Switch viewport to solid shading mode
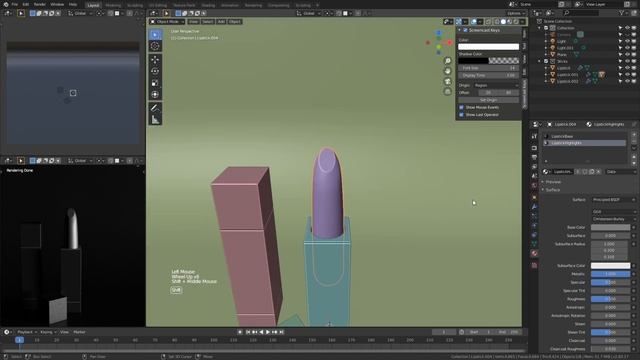This screenshot has width=640, height=360. coord(503,22)
